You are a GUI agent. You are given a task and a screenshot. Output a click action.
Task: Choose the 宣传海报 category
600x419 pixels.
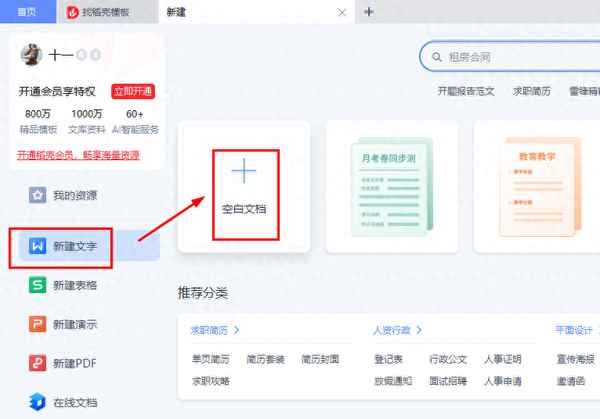pyautogui.click(x=576, y=359)
